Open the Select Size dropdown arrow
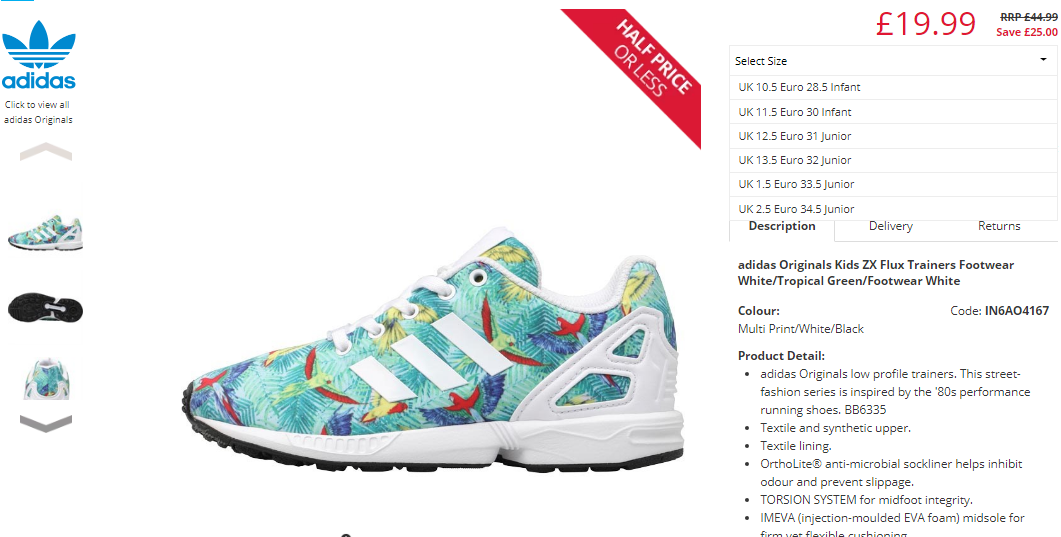The image size is (1061, 537). point(1043,60)
